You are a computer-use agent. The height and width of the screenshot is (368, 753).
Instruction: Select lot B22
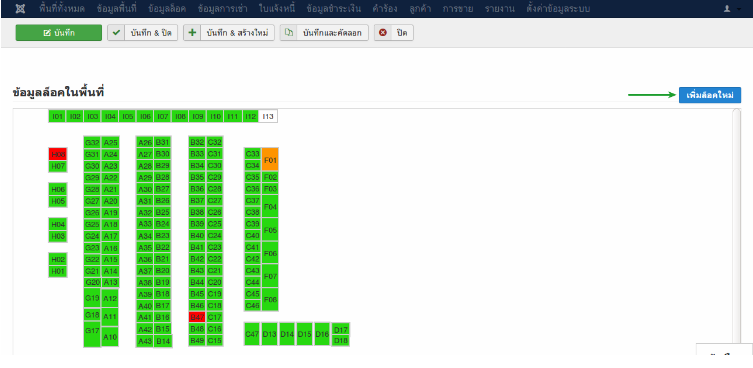click(x=163, y=247)
